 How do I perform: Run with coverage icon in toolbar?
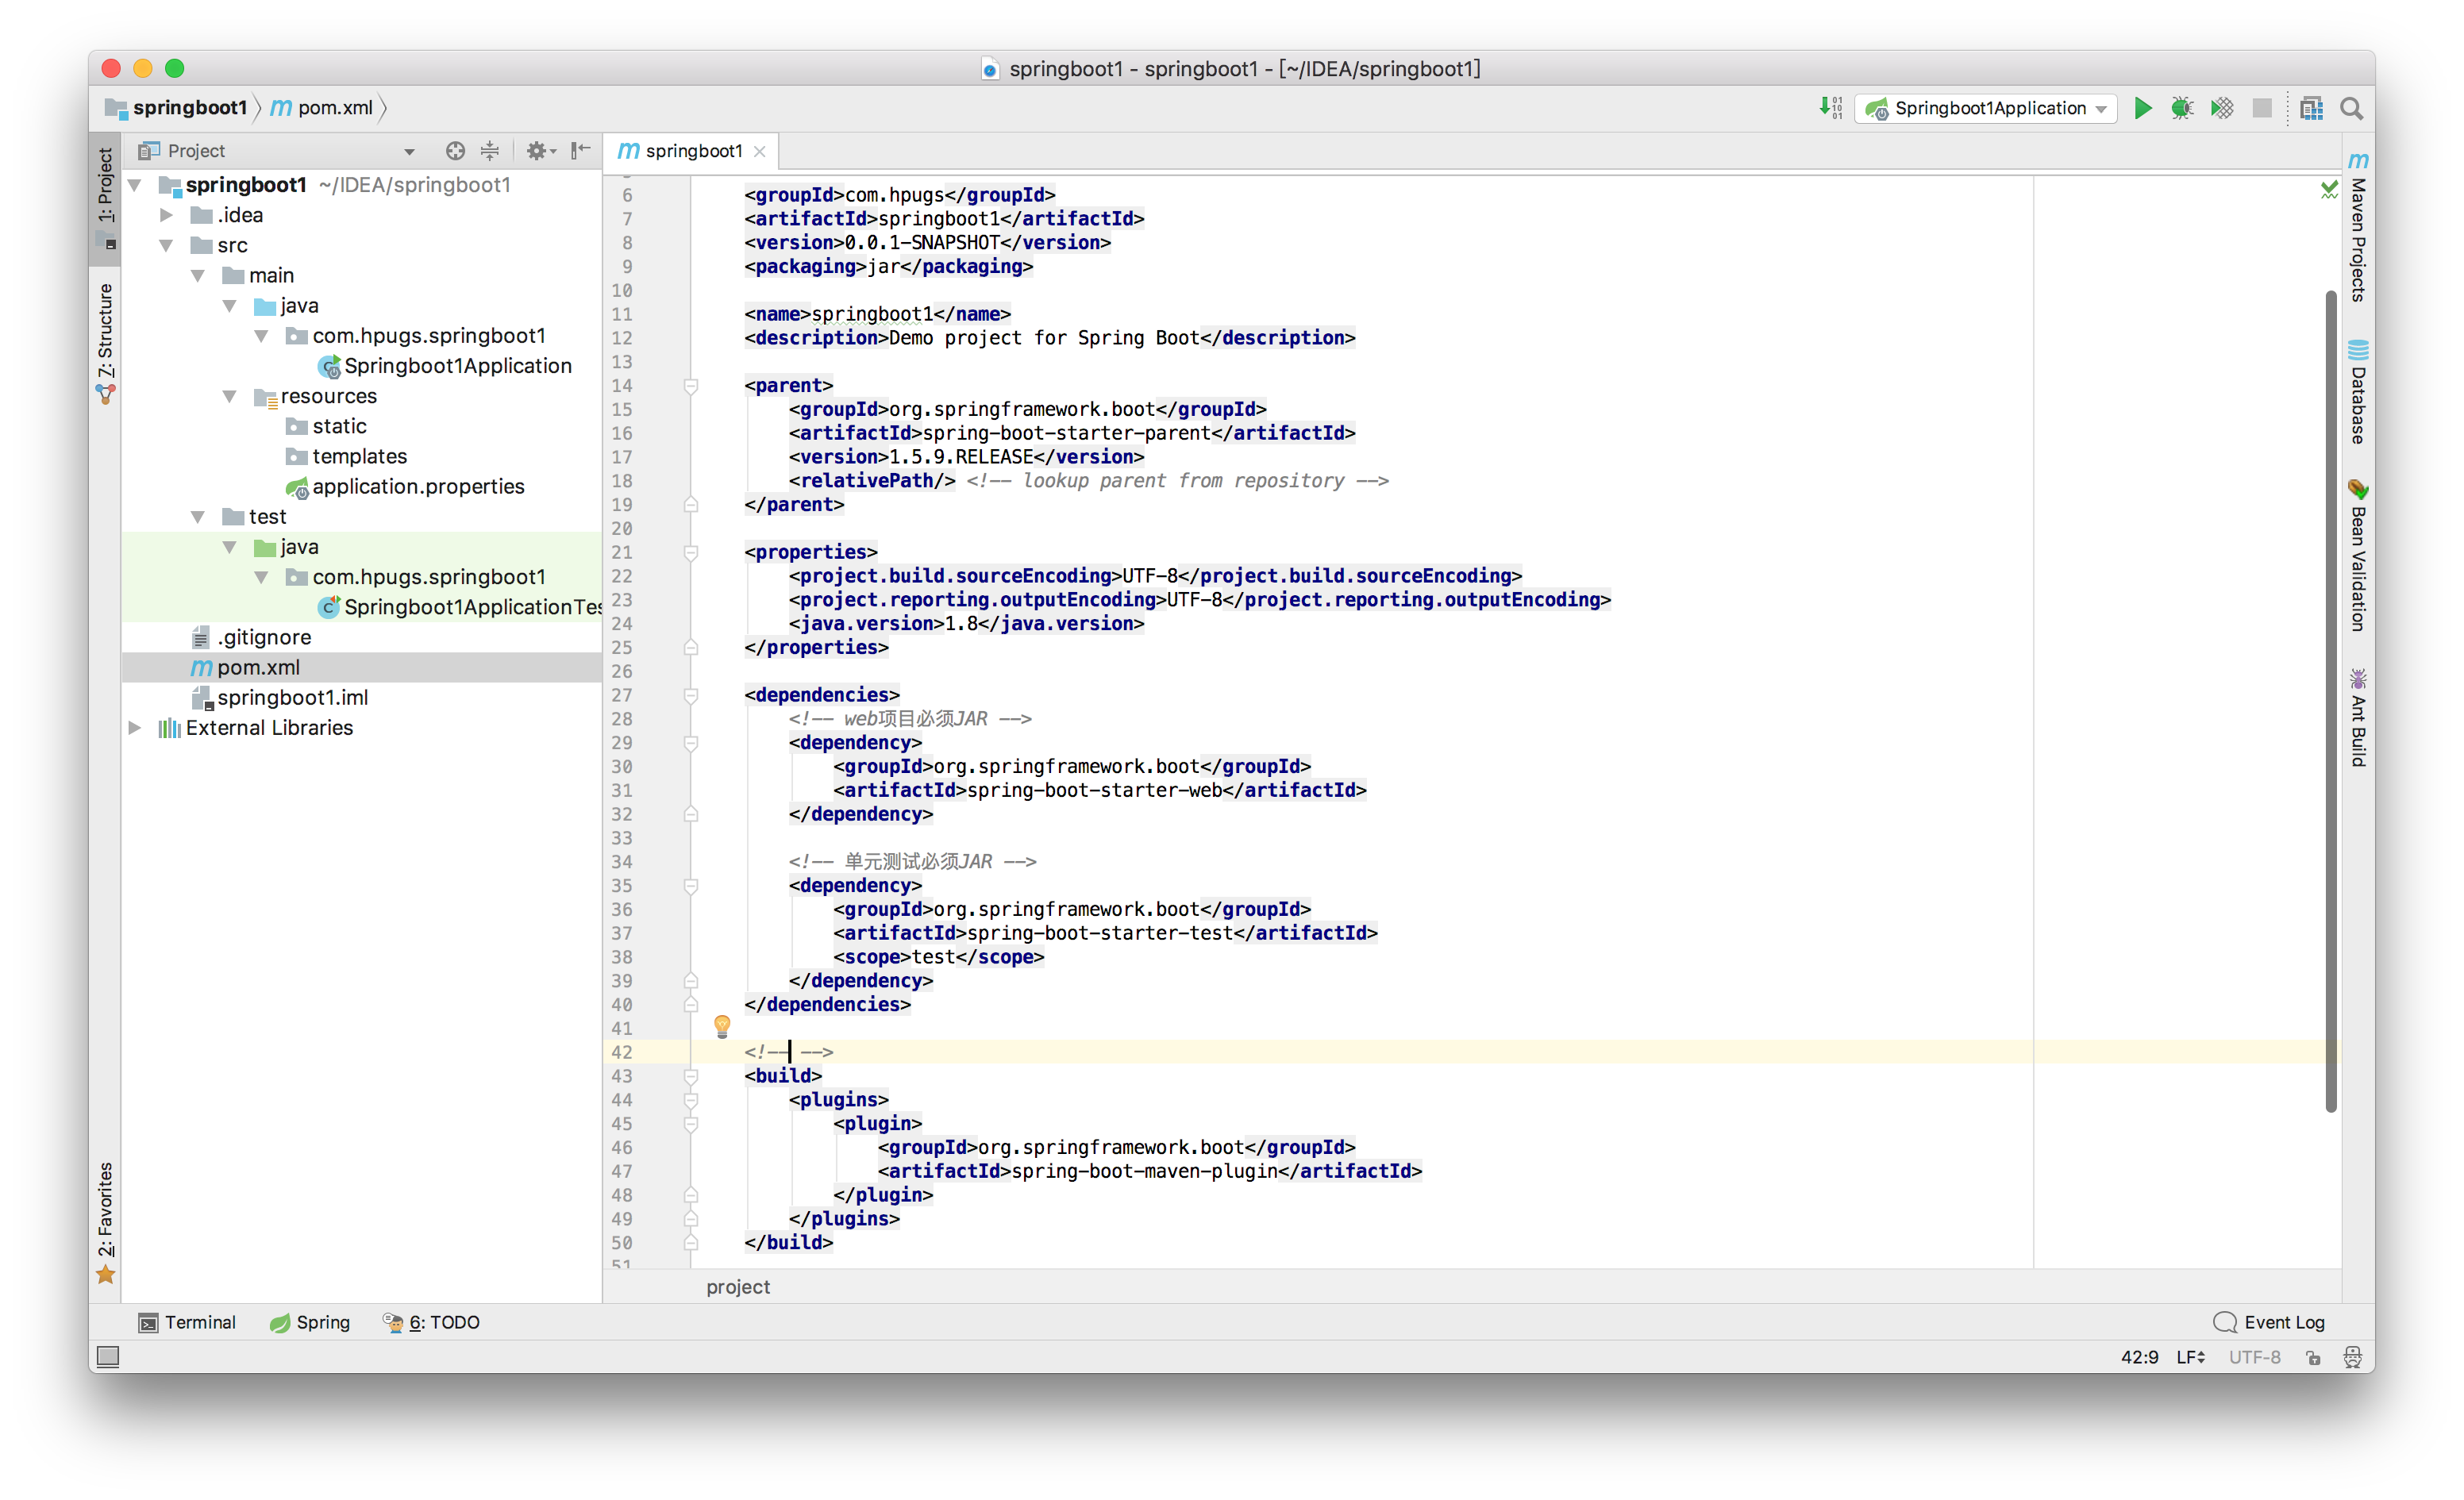tap(2221, 108)
